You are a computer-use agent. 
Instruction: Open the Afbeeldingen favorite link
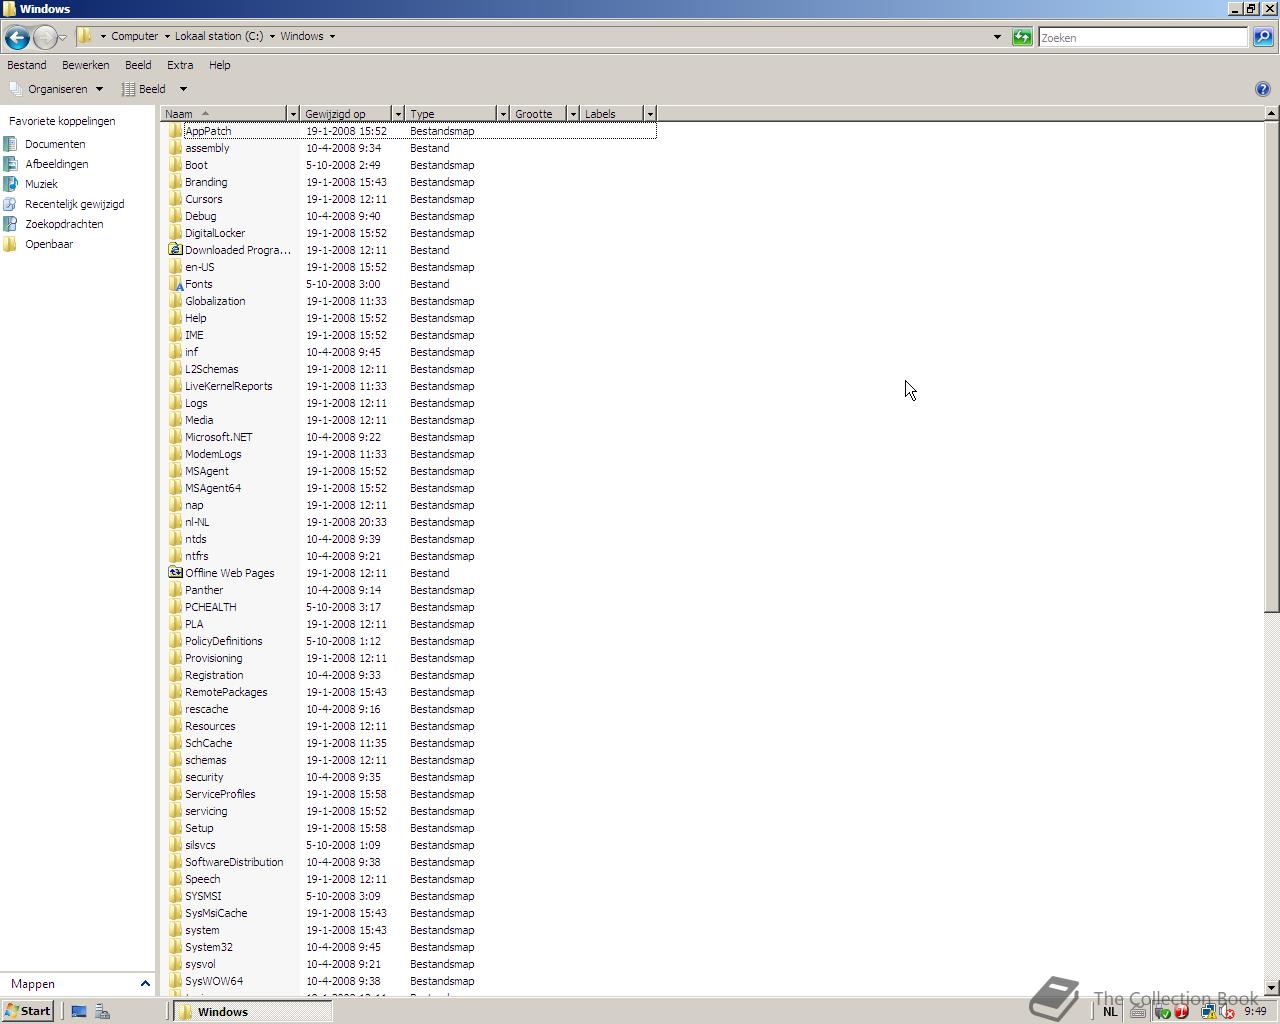click(56, 164)
